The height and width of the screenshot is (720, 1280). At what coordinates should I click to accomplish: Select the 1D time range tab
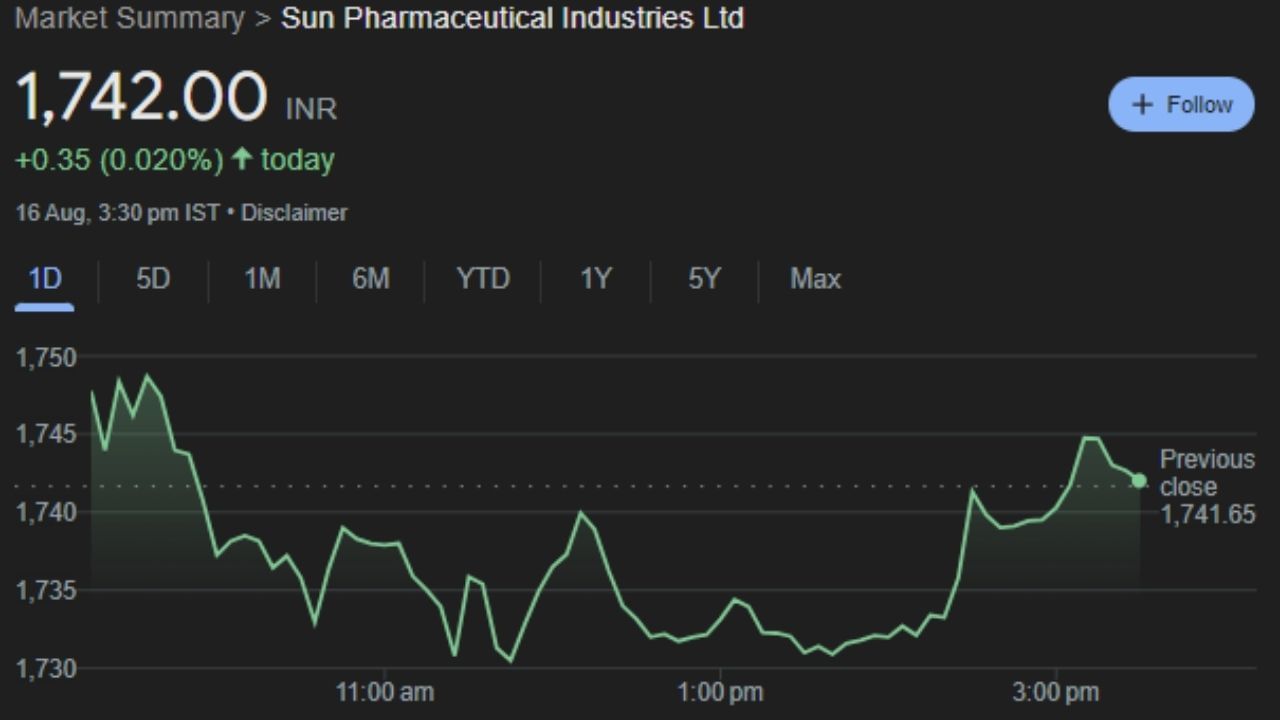coord(45,279)
